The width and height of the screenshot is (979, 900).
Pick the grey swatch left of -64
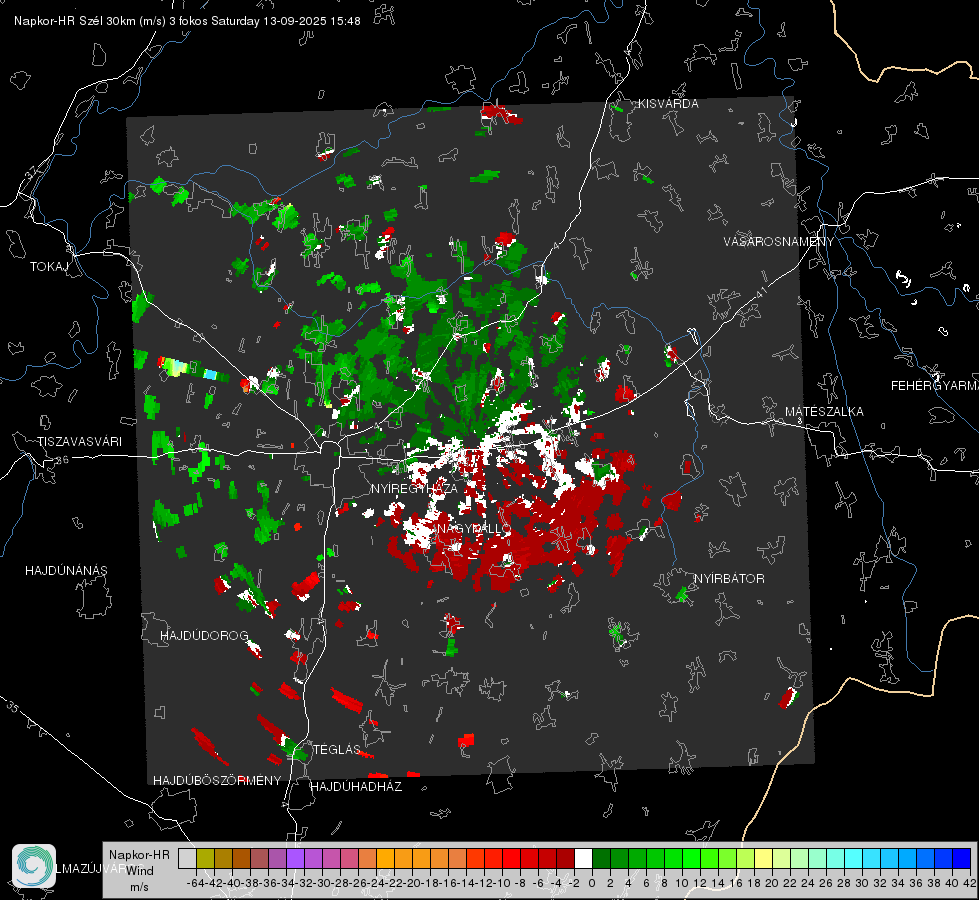[x=187, y=858]
